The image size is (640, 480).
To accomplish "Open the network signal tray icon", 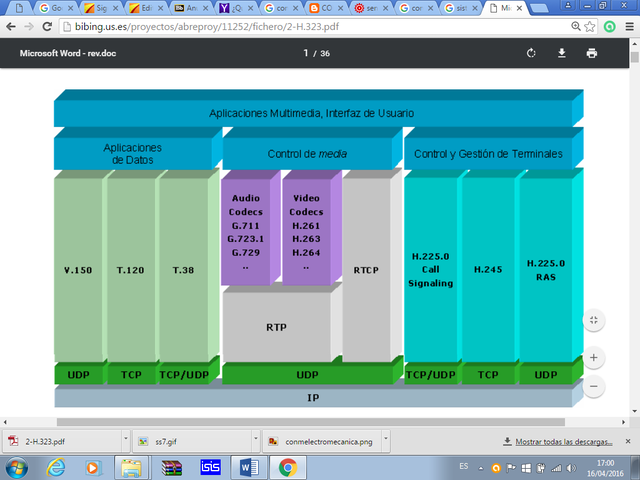I will coord(556,468).
